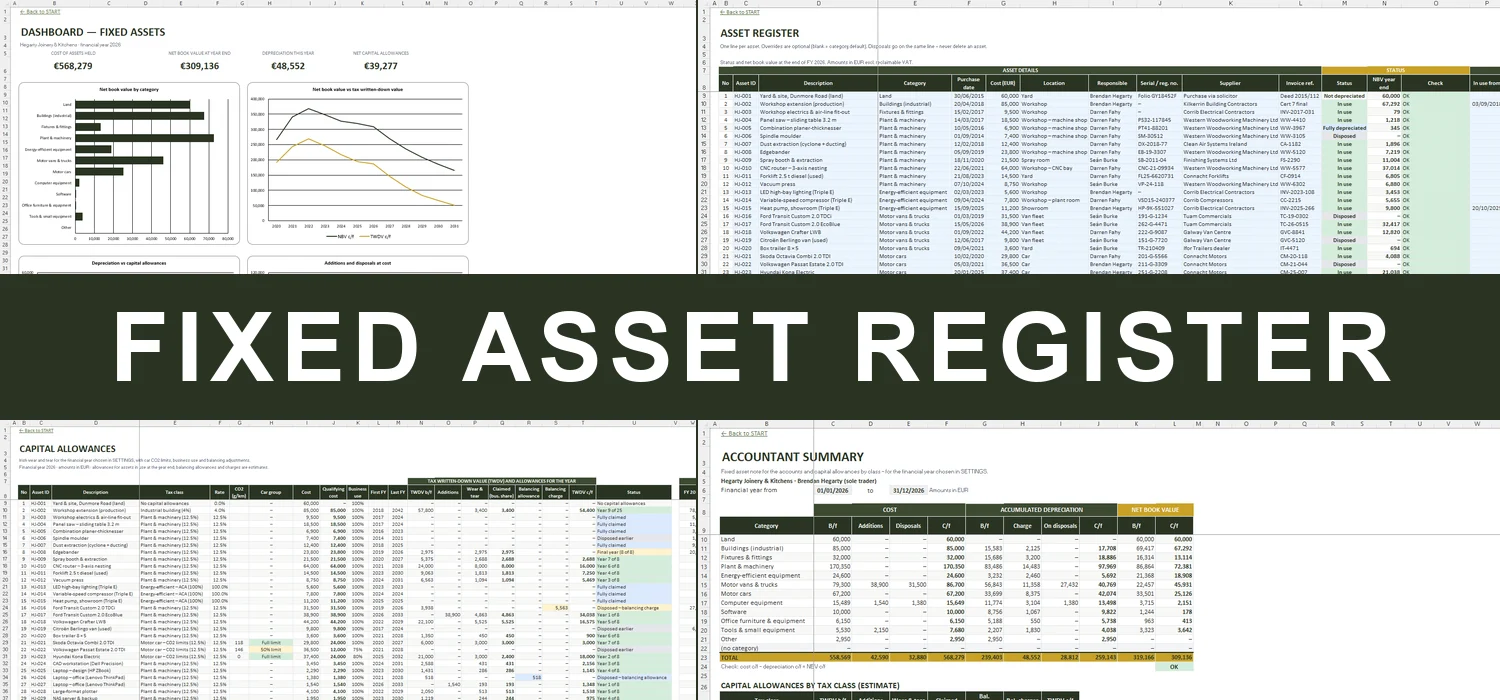Select the Depreciation vs capital allowances chart

pos(129,265)
